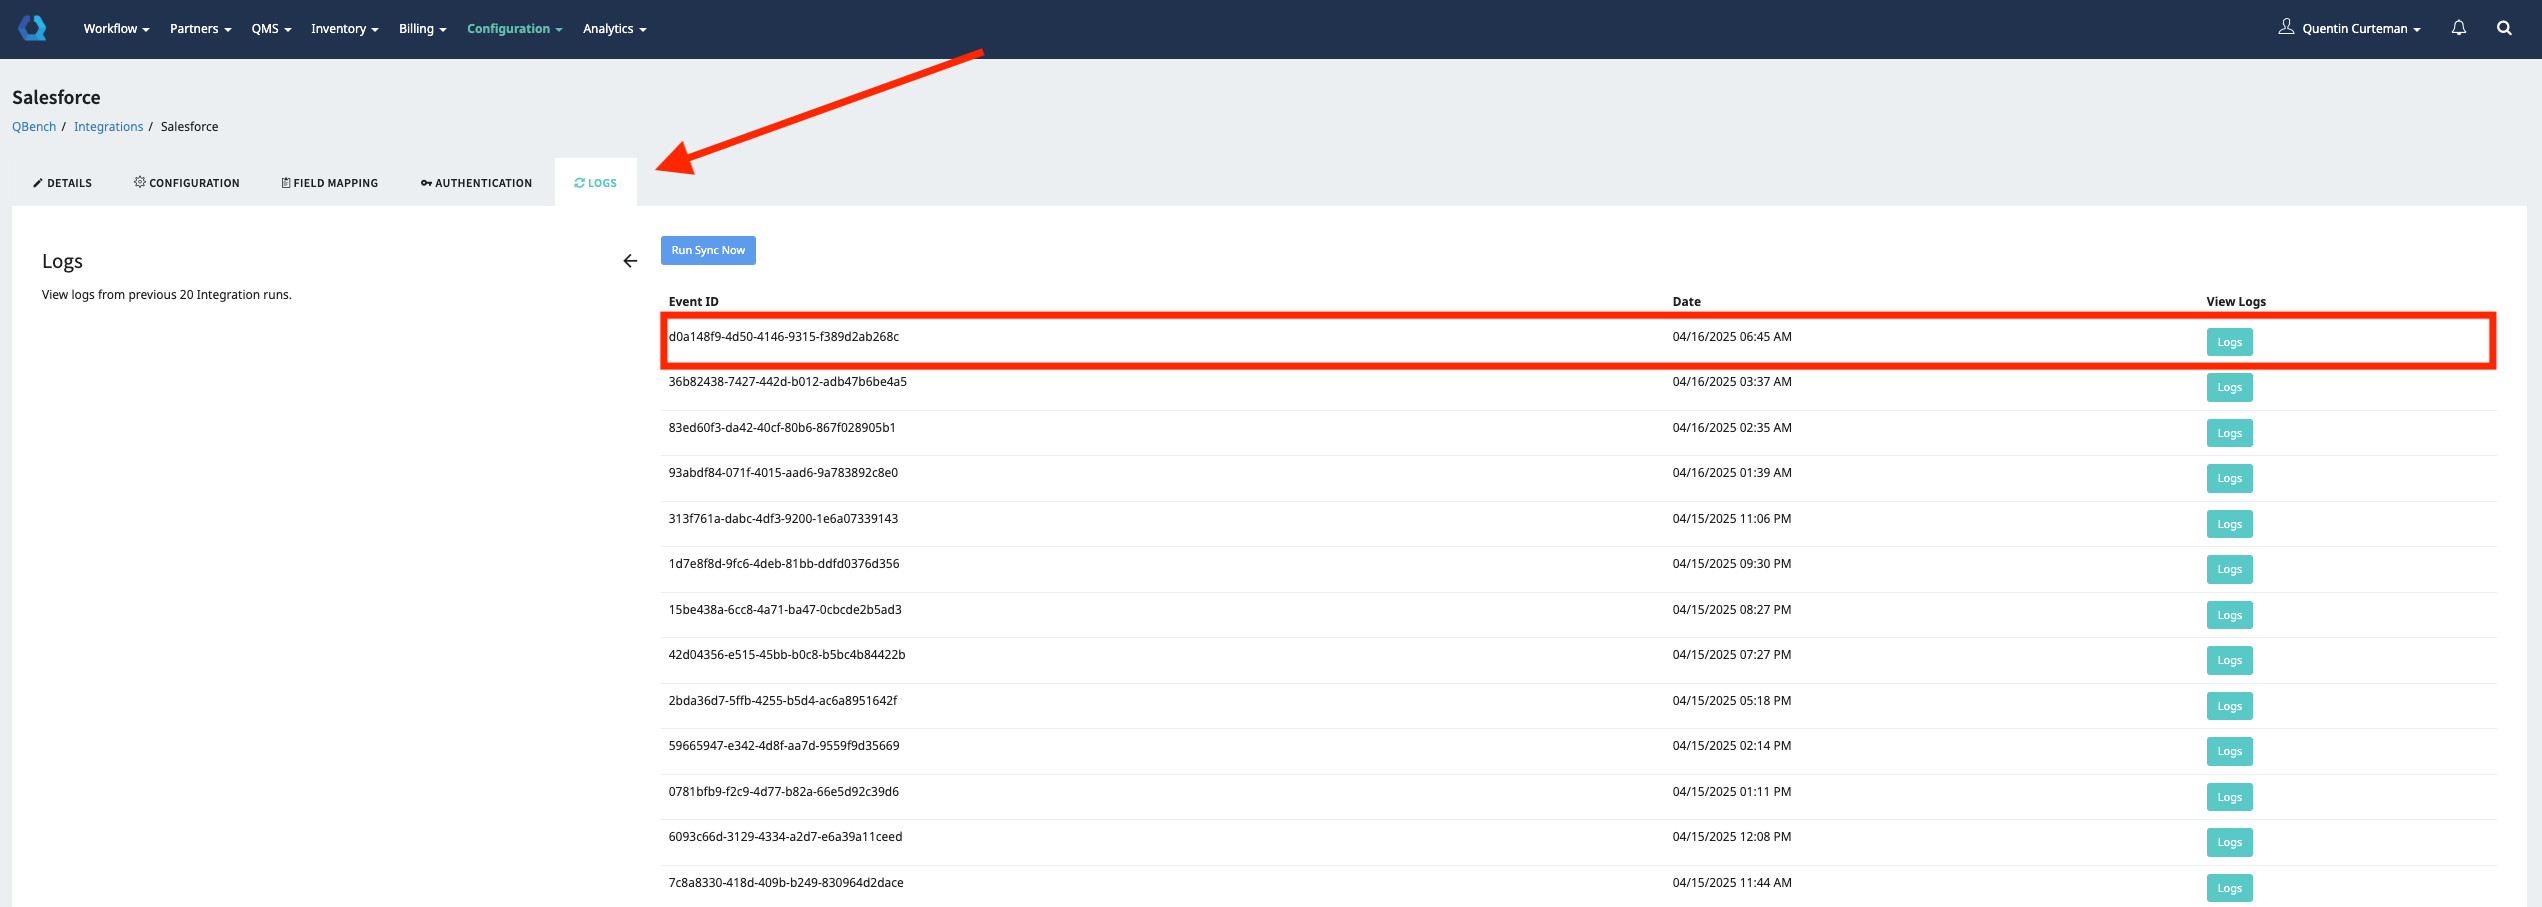The height and width of the screenshot is (907, 2542).
Task: Select event ID 15be438a-6cc8-4a71-ba47-0cbcde2b5ad3
Action: point(785,610)
